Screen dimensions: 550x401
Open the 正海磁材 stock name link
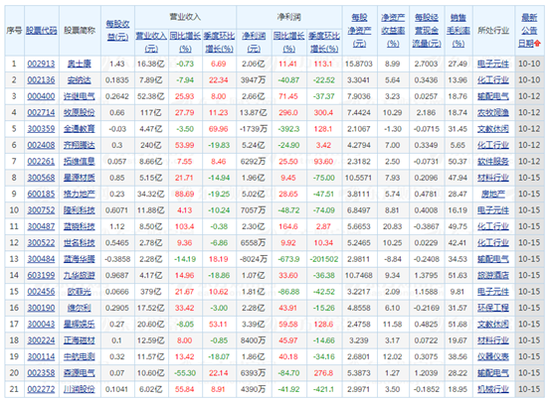(x=79, y=340)
